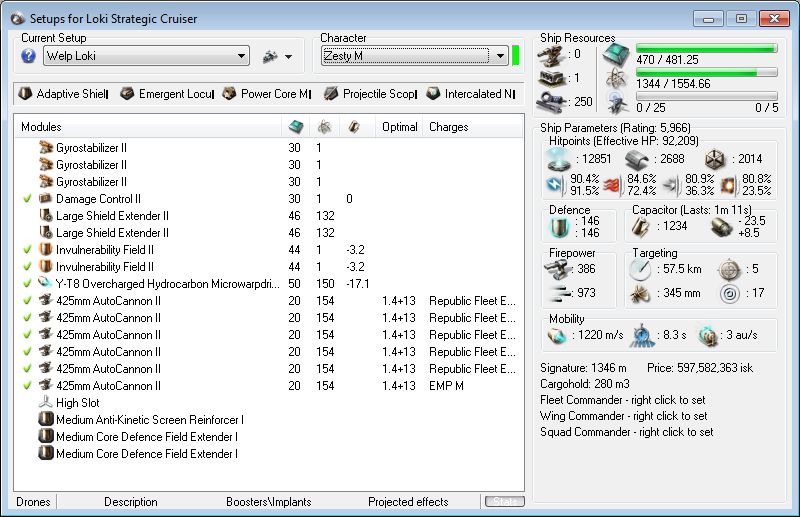Click the turret hardpoints icon in Ship Resources
The height and width of the screenshot is (517, 800).
(x=551, y=55)
